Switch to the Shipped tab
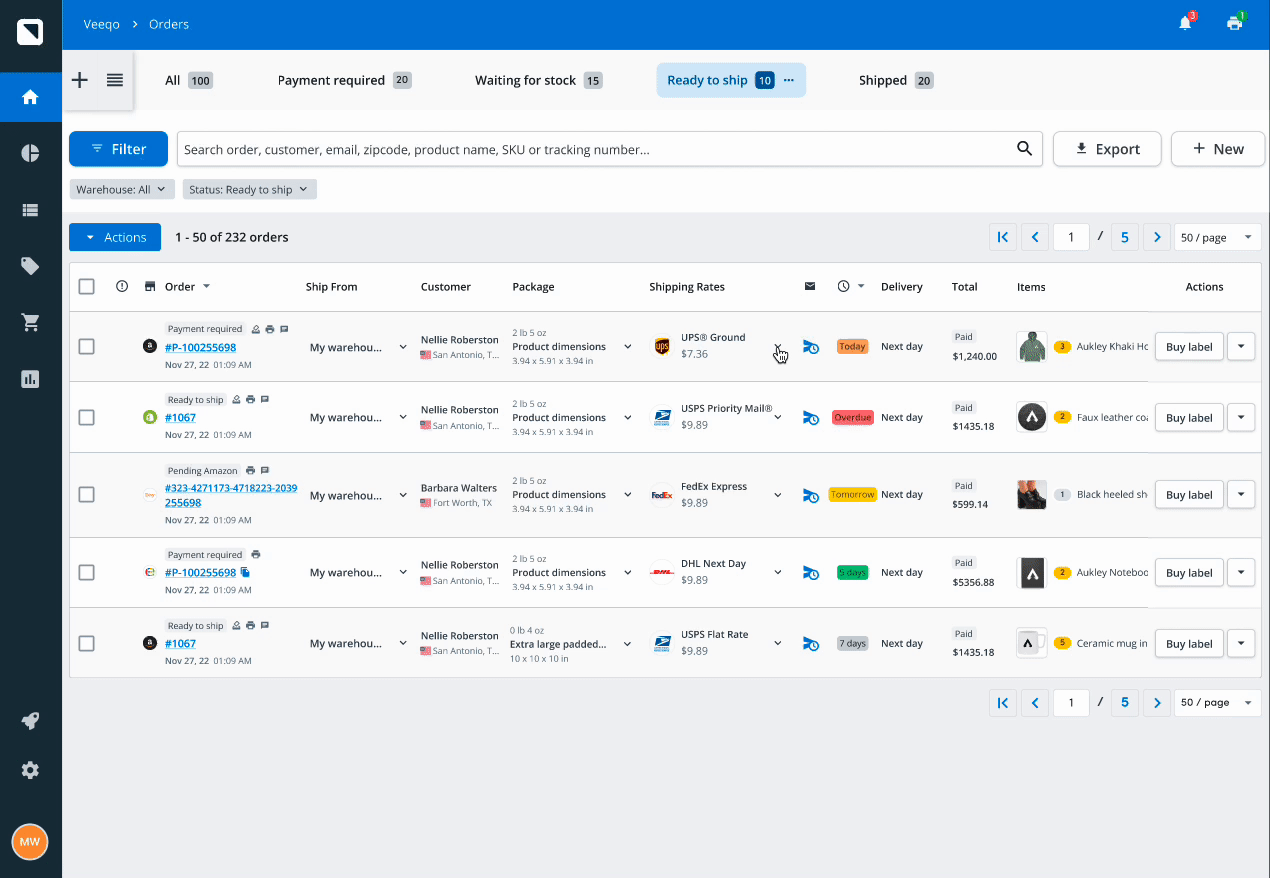Image resolution: width=1270 pixels, height=878 pixels. (x=895, y=81)
